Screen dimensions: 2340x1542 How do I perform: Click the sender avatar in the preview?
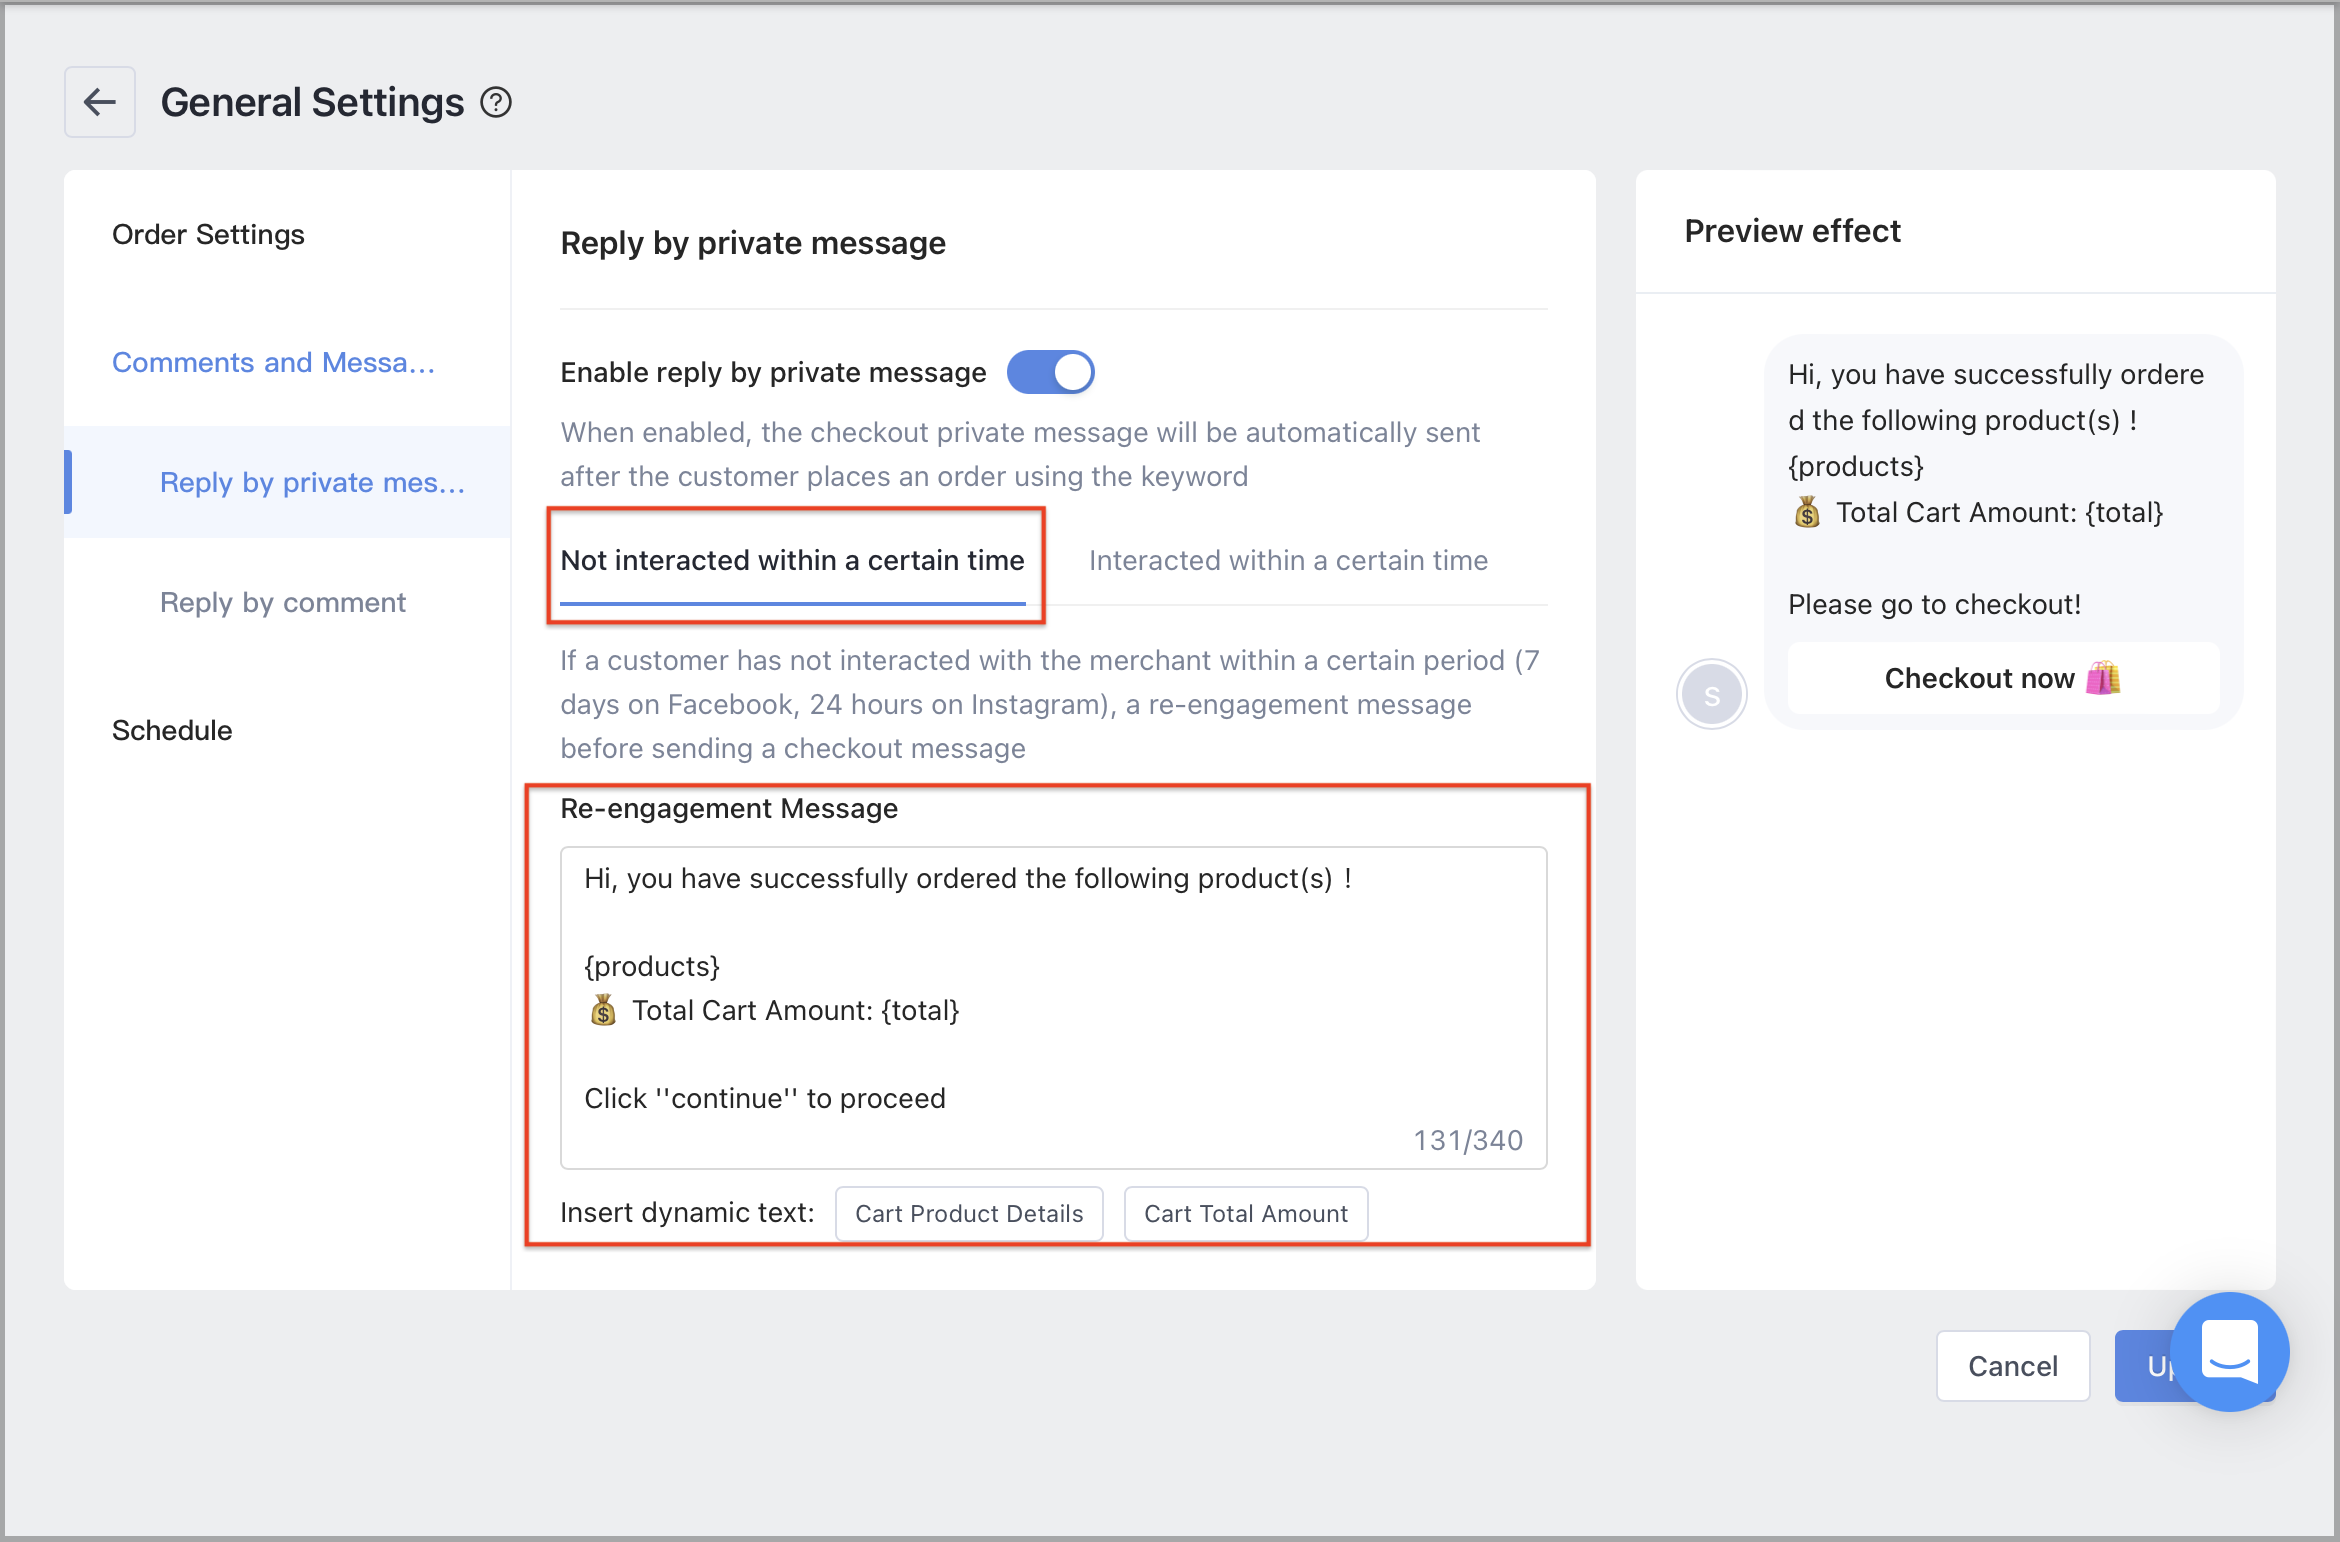[1712, 694]
